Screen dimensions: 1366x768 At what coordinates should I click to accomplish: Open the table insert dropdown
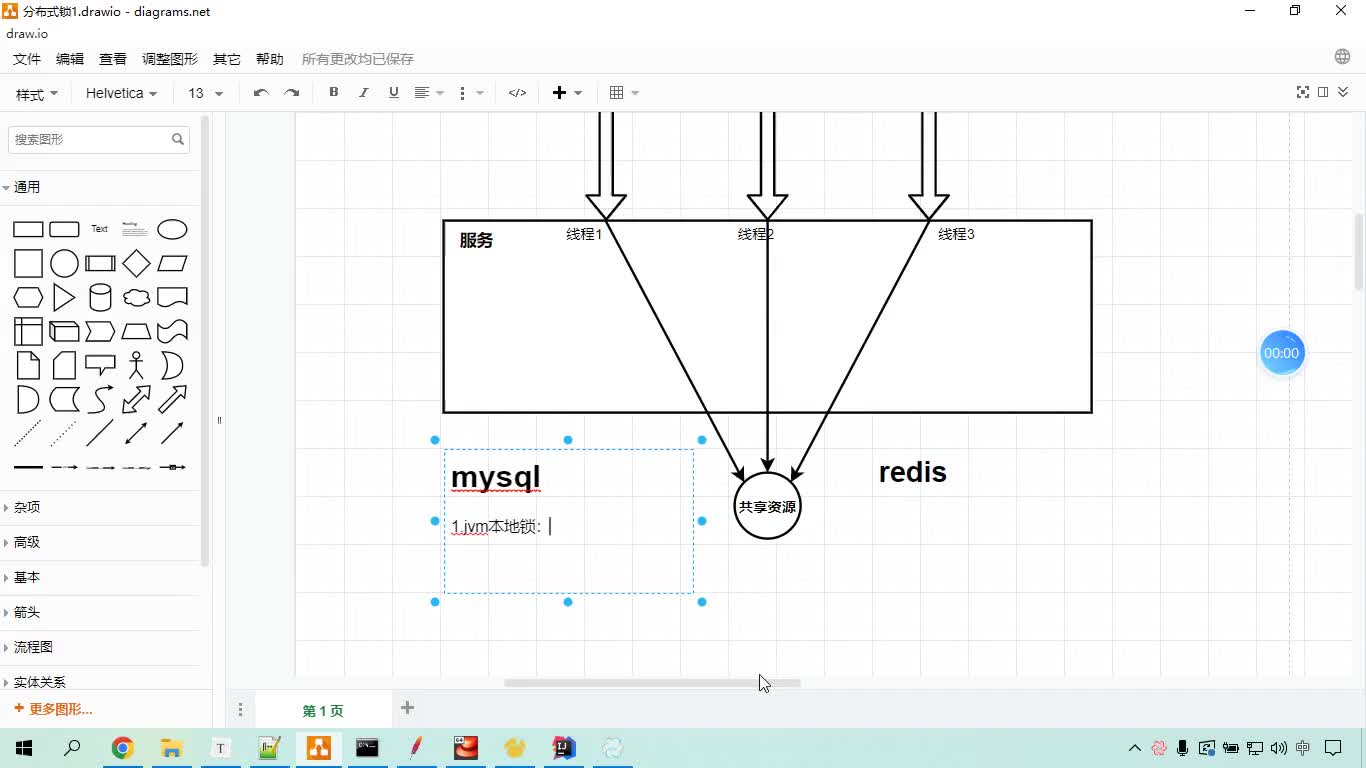[x=624, y=92]
